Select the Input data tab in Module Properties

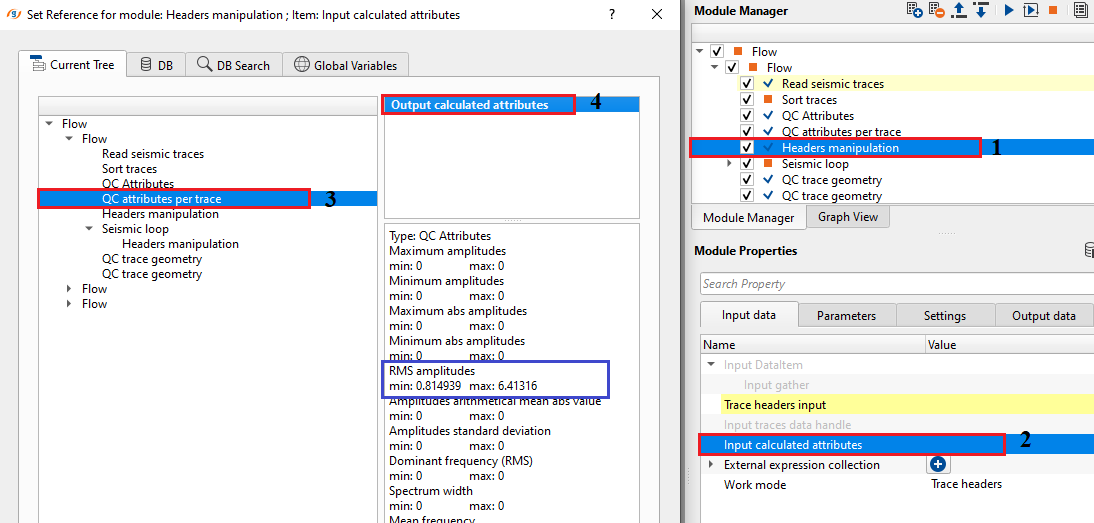click(748, 315)
